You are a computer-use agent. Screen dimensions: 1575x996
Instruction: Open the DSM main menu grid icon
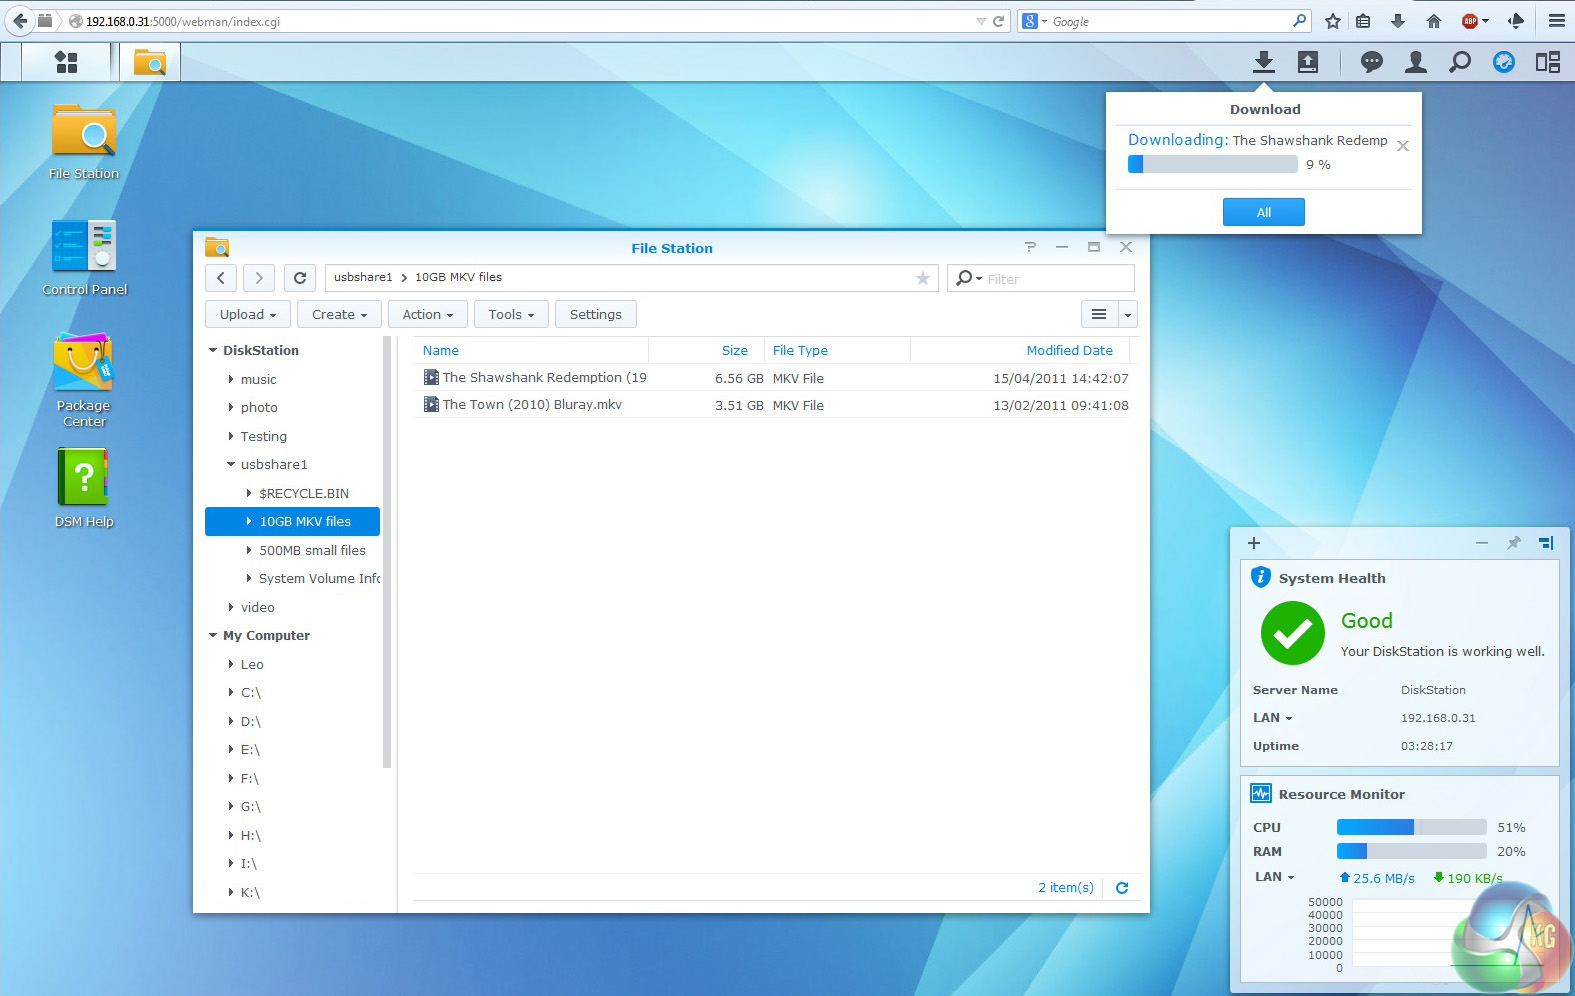tap(66, 62)
